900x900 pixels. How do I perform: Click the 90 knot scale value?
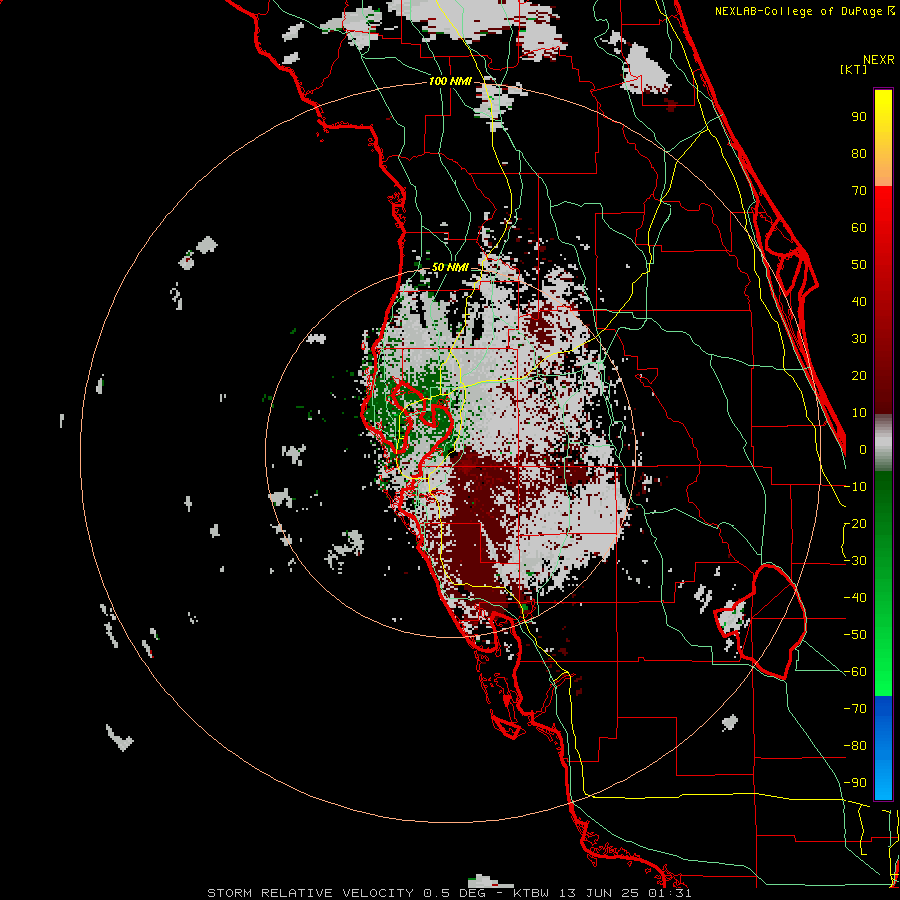(859, 117)
